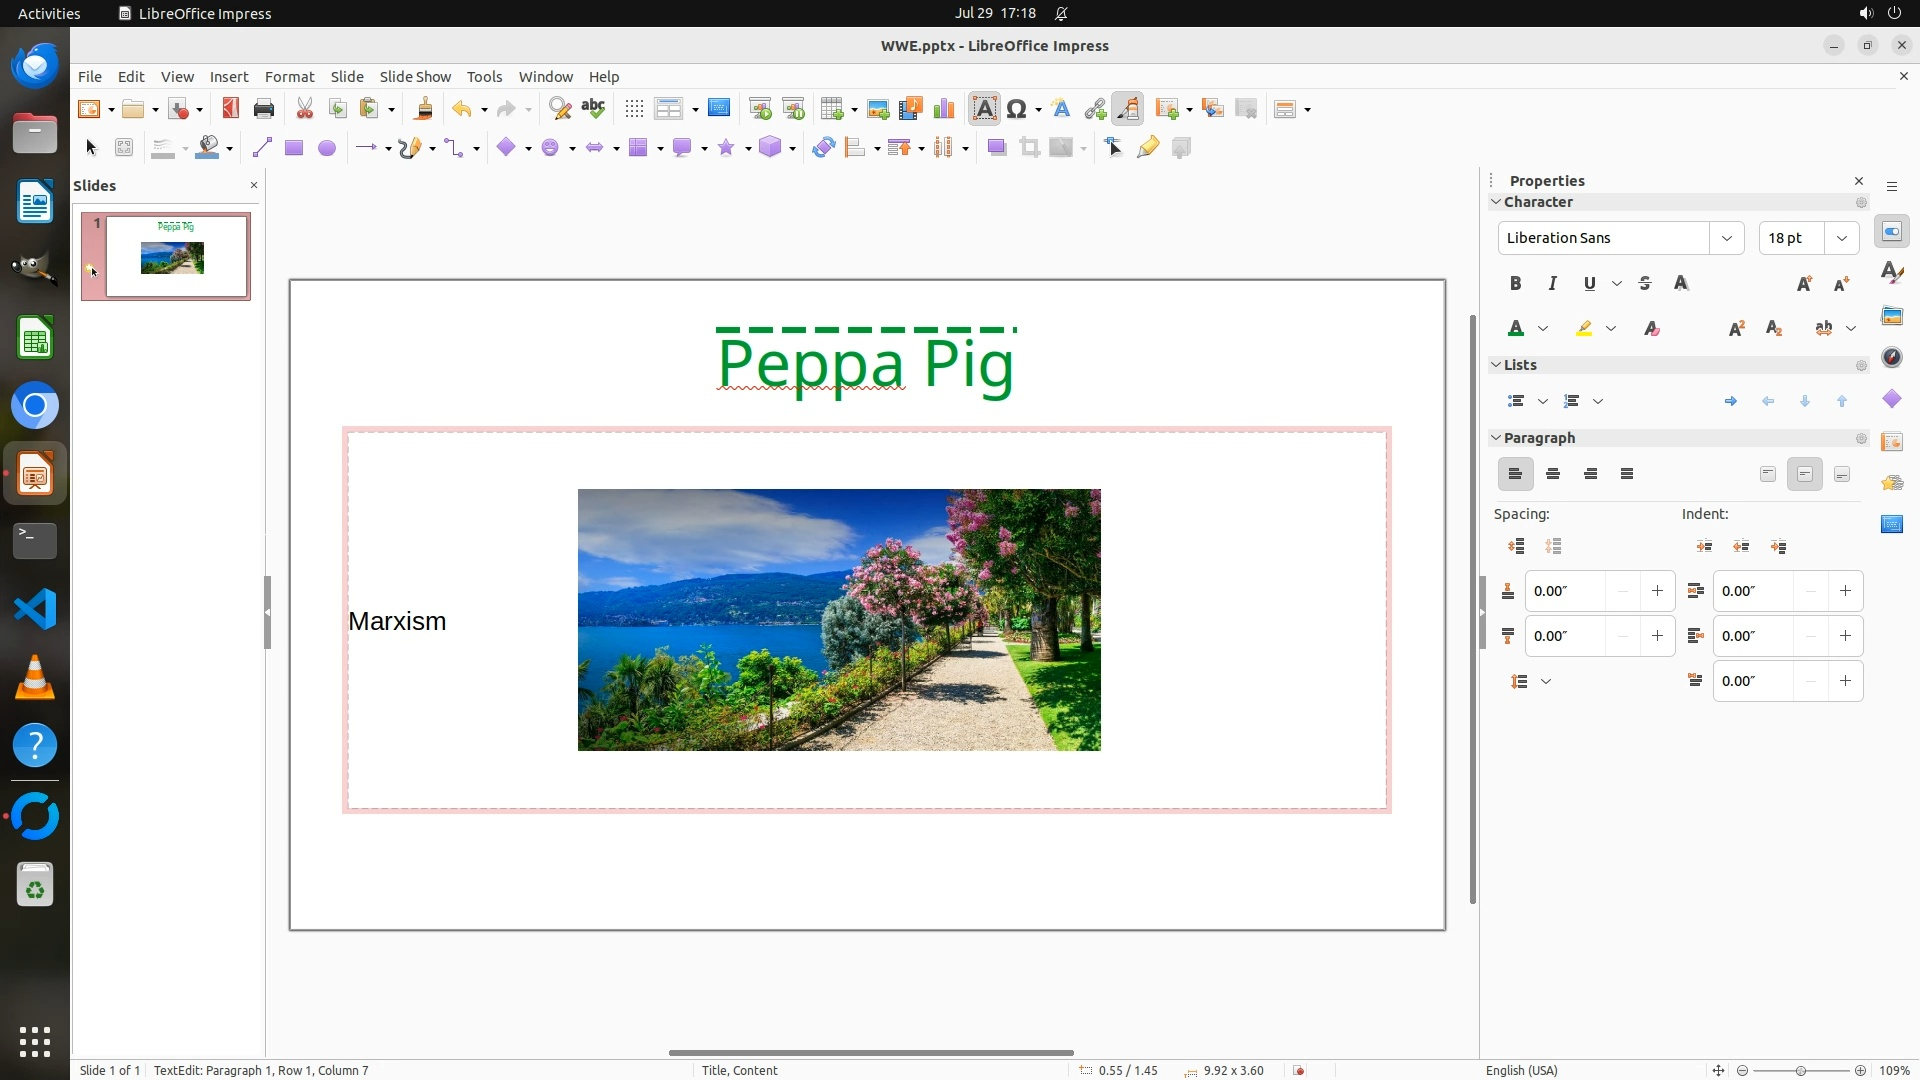The image size is (1920, 1080).
Task: Toggle Italic formatting in sidebar
Action: 1552,284
